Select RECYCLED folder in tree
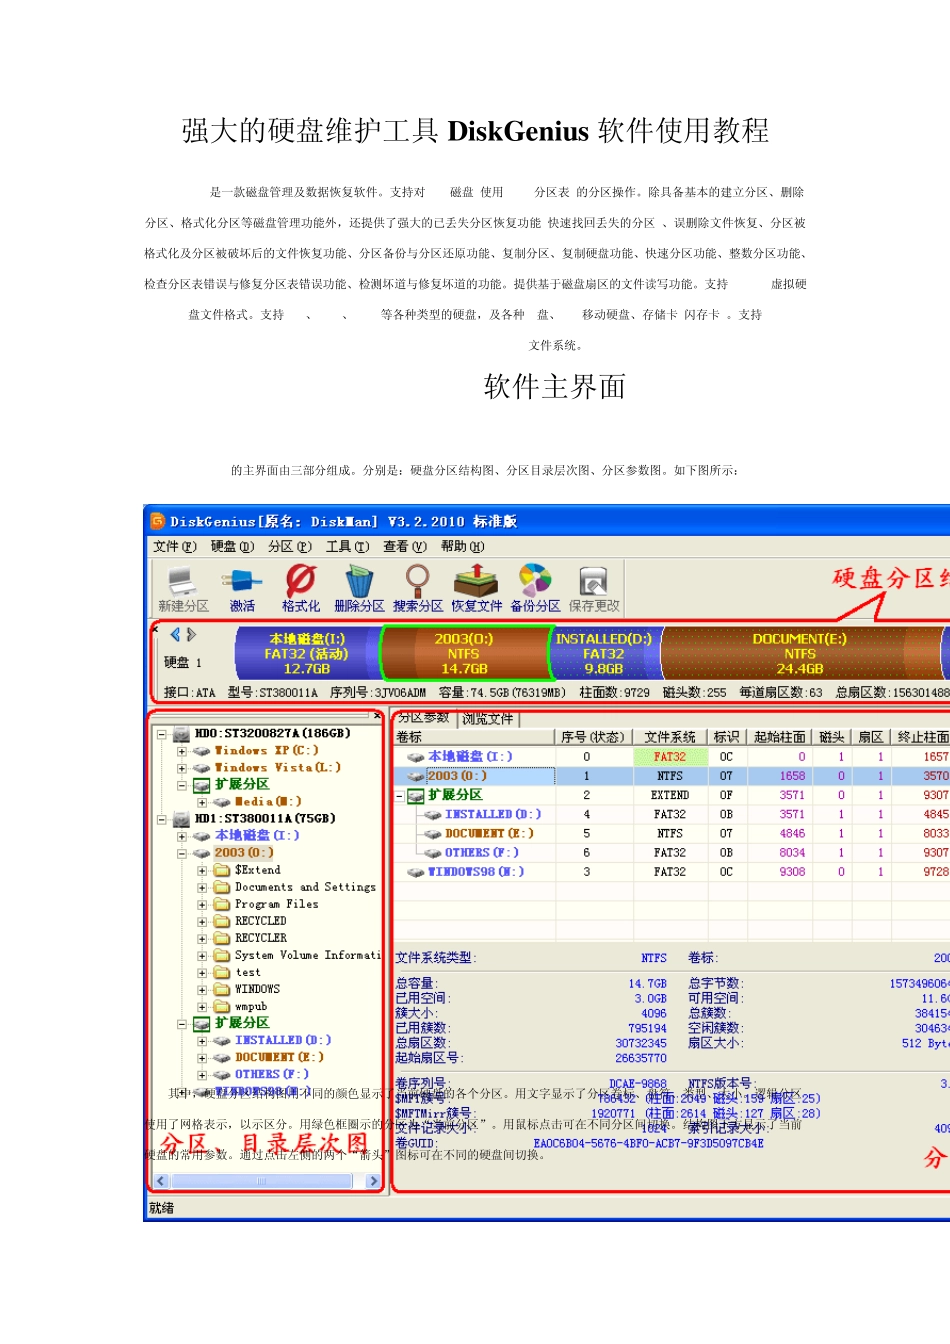Viewport: 950px width, 1344px height. click(260, 921)
